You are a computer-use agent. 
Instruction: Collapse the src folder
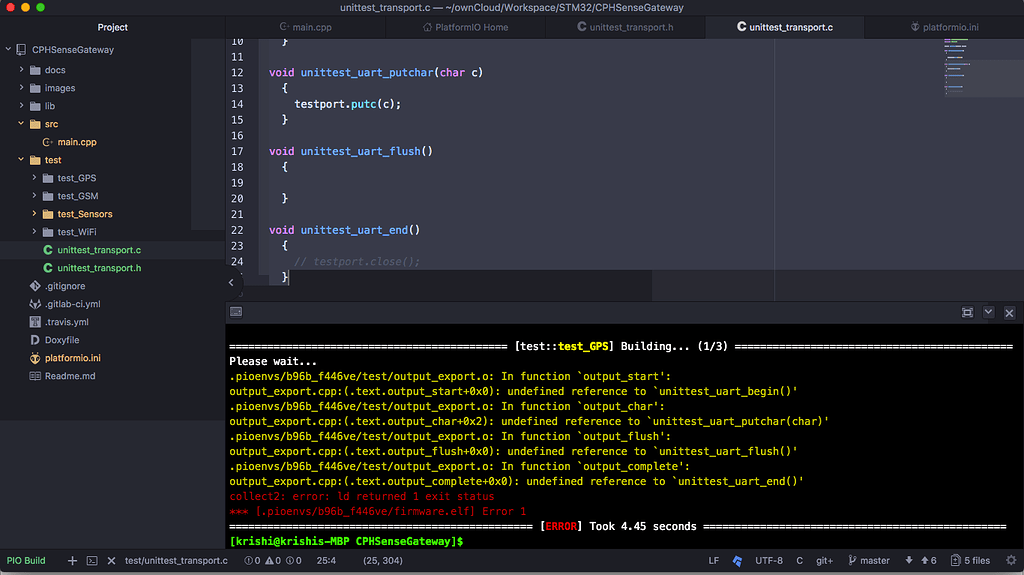click(22, 123)
